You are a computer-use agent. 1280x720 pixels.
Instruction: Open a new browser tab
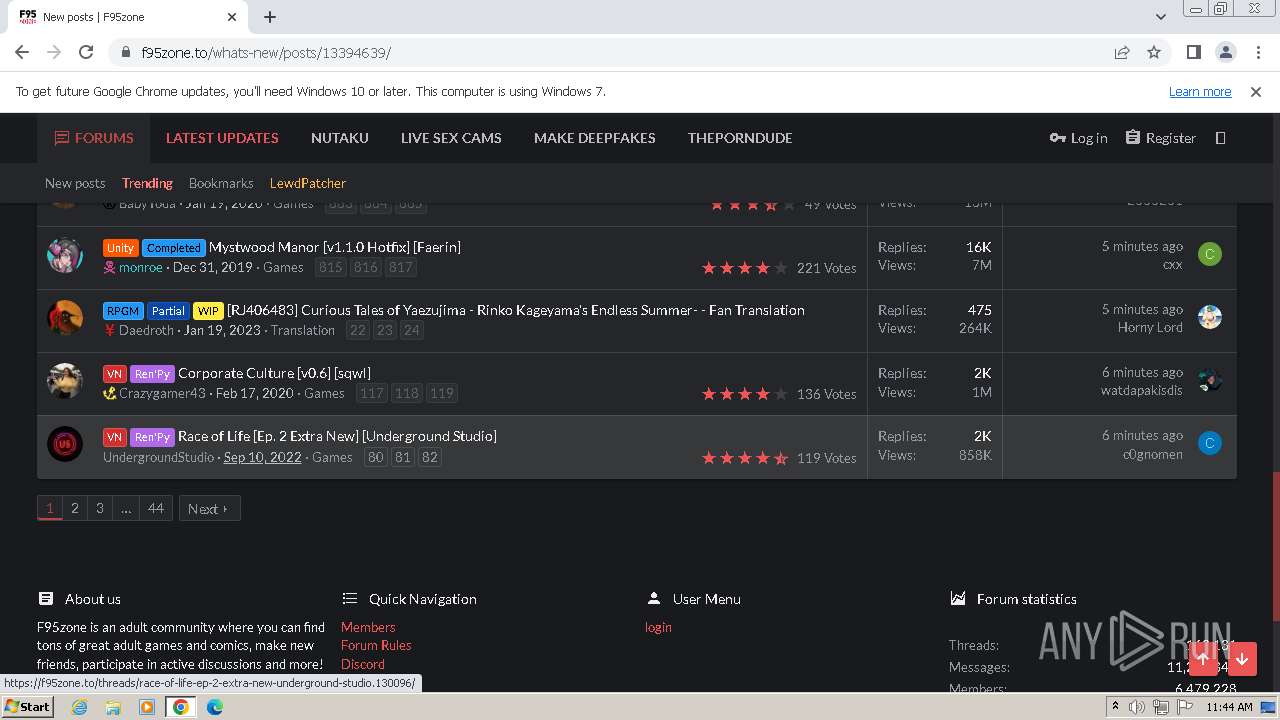click(270, 17)
